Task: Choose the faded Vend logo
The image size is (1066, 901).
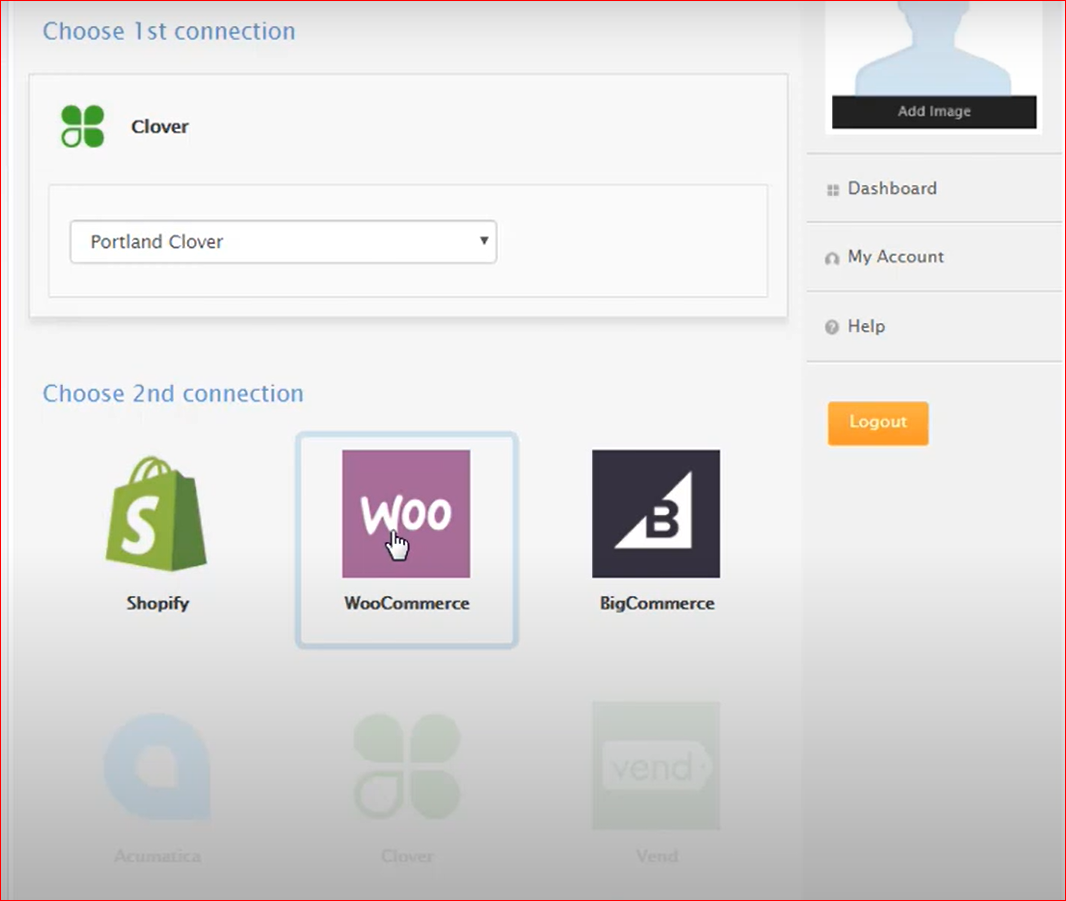Action: point(656,766)
